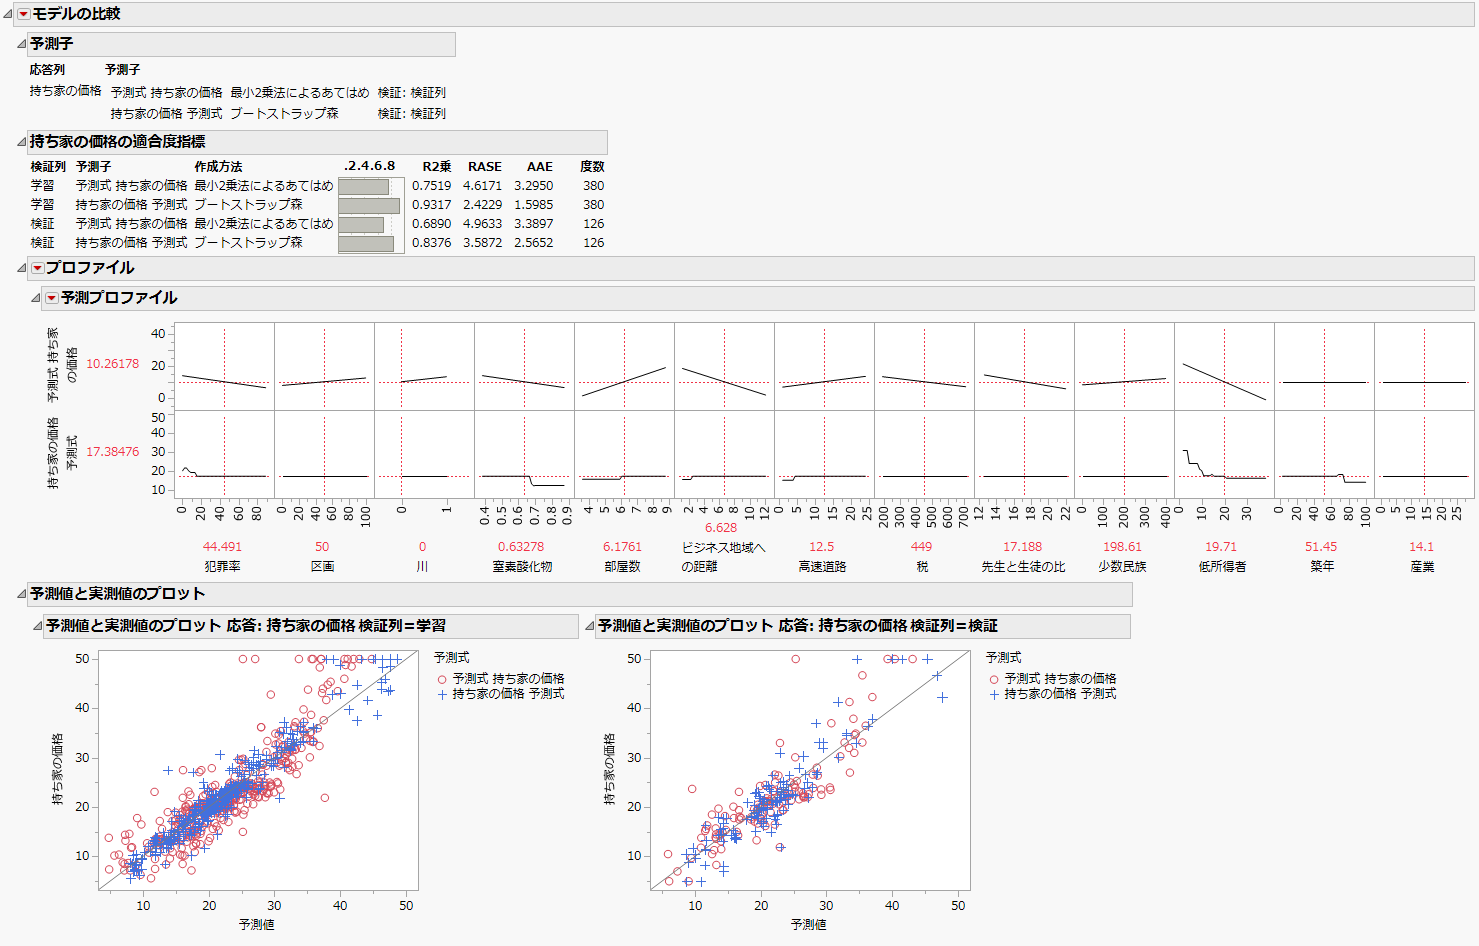Collapse the 検証列=学習 plot panel
This screenshot has height=946, width=1479.
[x=37, y=626]
